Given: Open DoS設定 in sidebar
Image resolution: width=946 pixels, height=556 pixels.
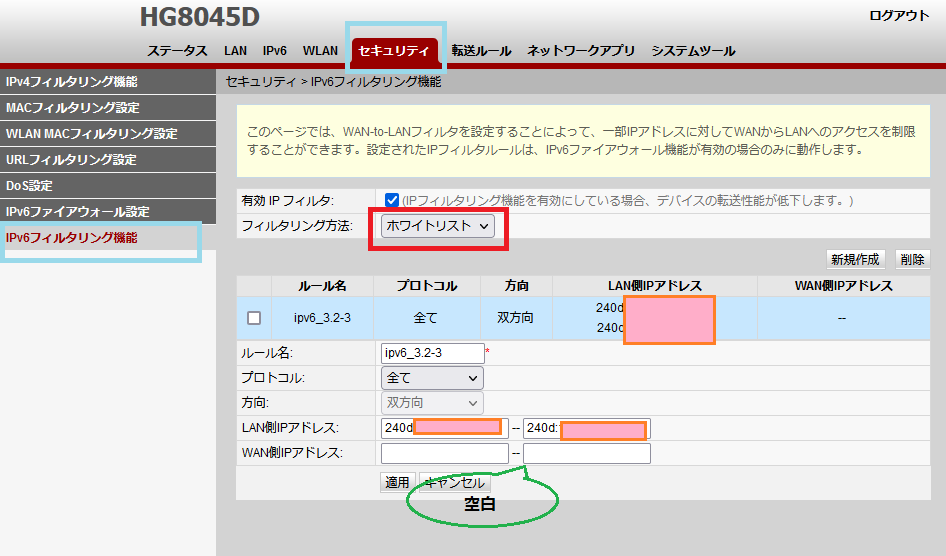Looking at the screenshot, I should 108,185.
